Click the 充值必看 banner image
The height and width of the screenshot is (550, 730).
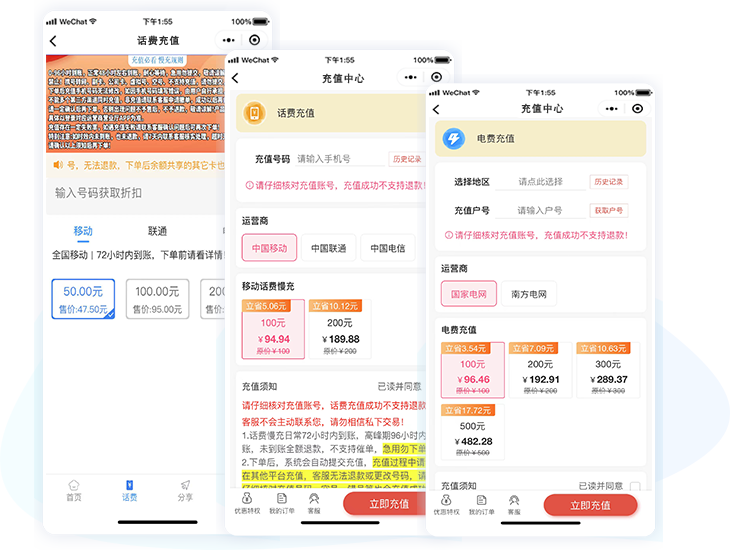pos(135,103)
